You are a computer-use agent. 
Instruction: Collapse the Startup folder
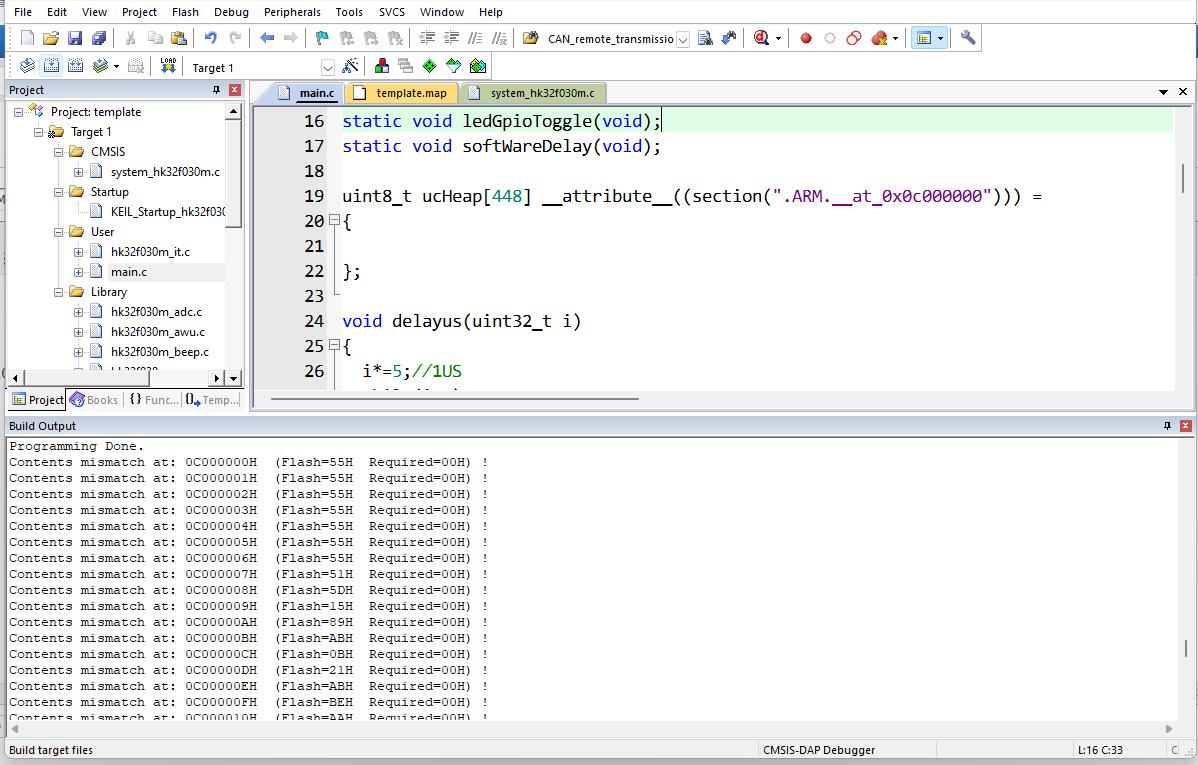pyautogui.click(x=58, y=192)
